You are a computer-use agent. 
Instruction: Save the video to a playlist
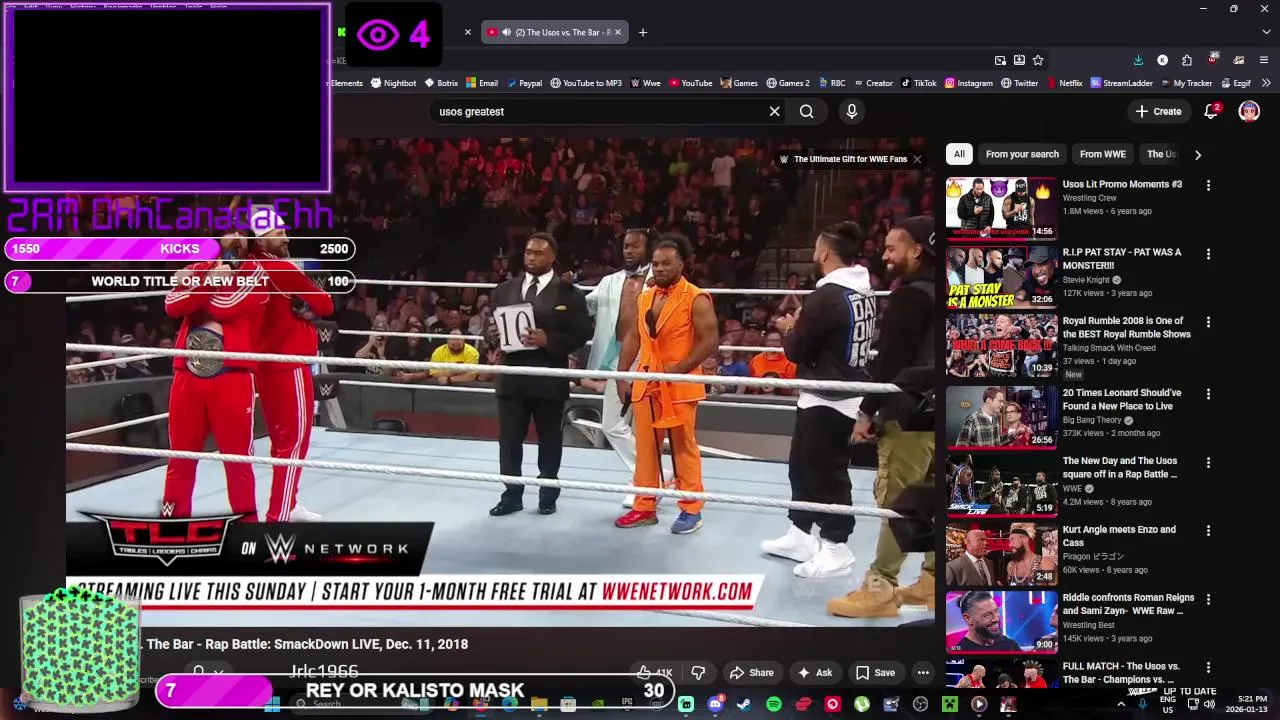click(875, 673)
